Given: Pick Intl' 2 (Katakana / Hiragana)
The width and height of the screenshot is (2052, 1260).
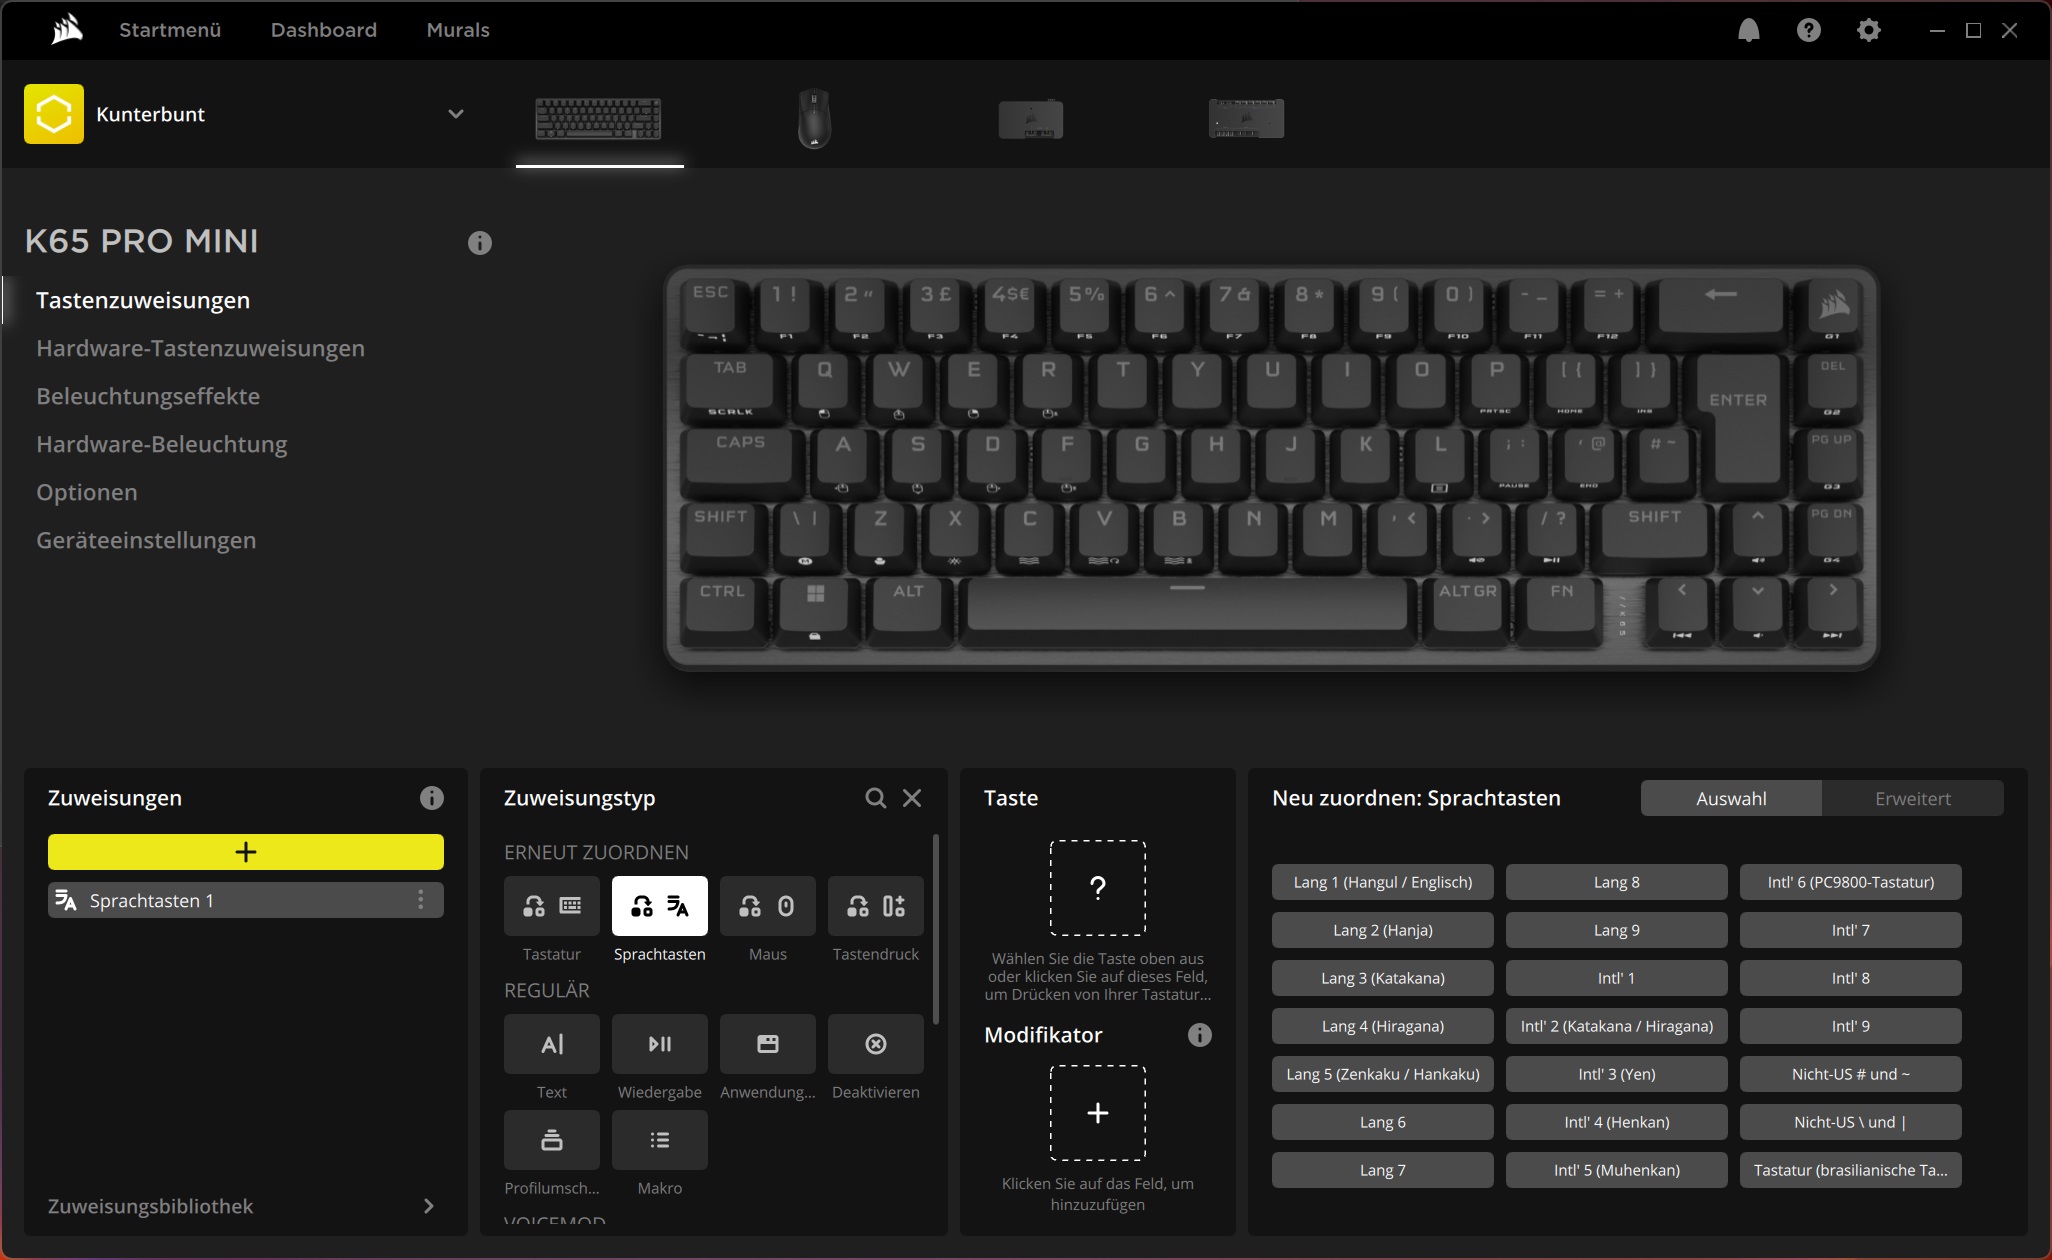Looking at the screenshot, I should pos(1617,1026).
